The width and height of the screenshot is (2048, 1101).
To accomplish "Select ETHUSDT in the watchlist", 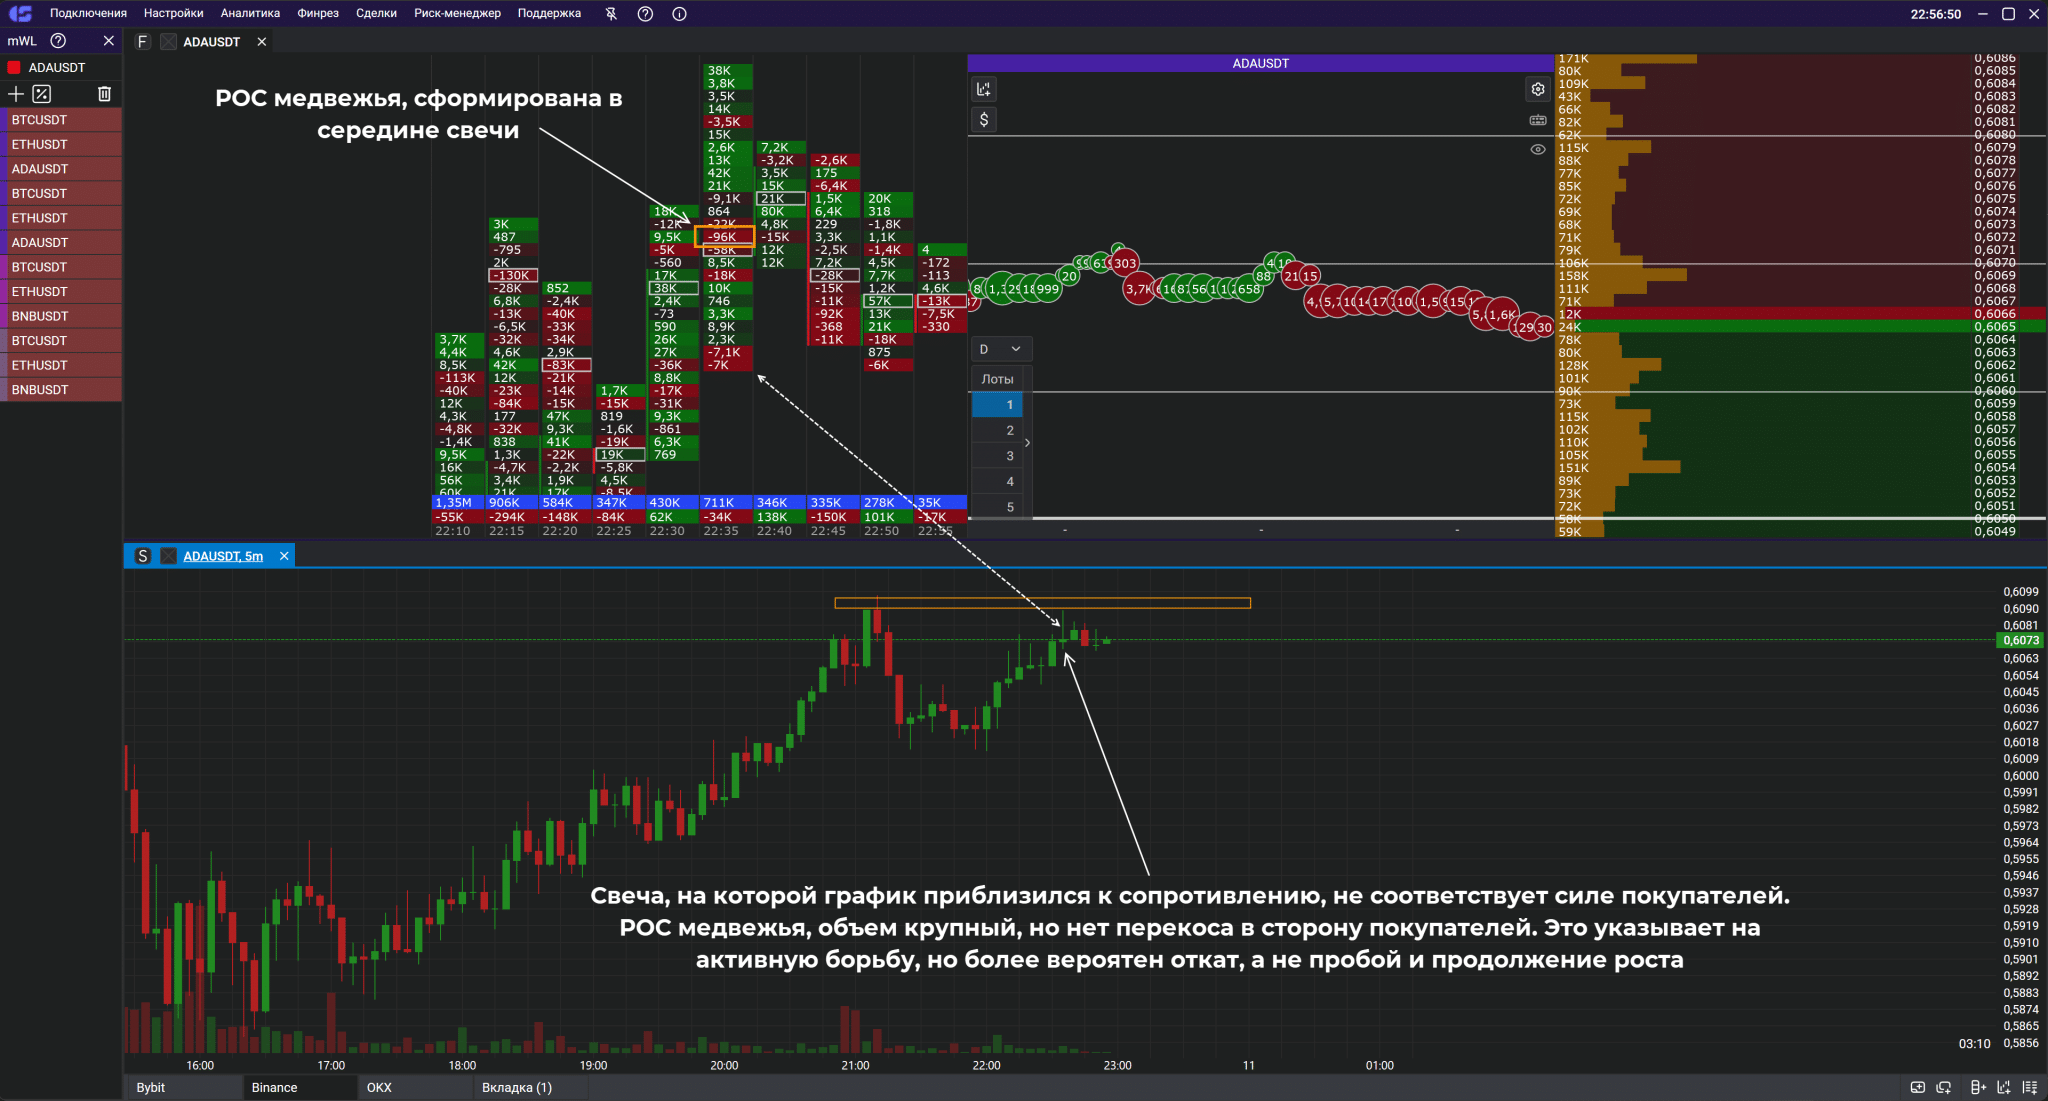I will [x=40, y=144].
